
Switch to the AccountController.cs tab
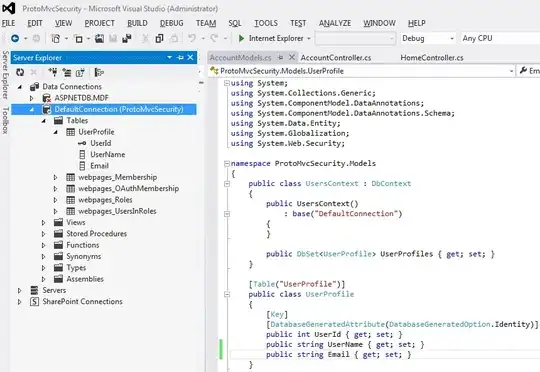click(x=336, y=58)
